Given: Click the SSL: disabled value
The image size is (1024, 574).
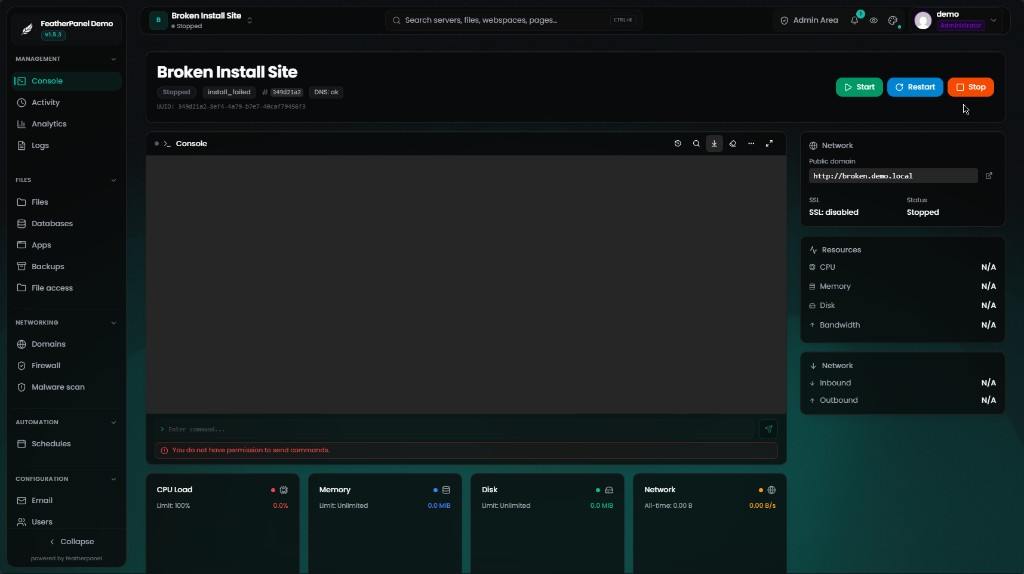Looking at the screenshot, I should [x=834, y=212].
